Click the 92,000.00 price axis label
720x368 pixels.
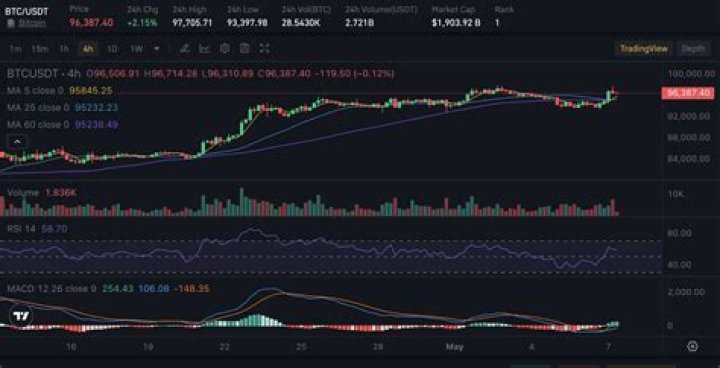[688, 116]
